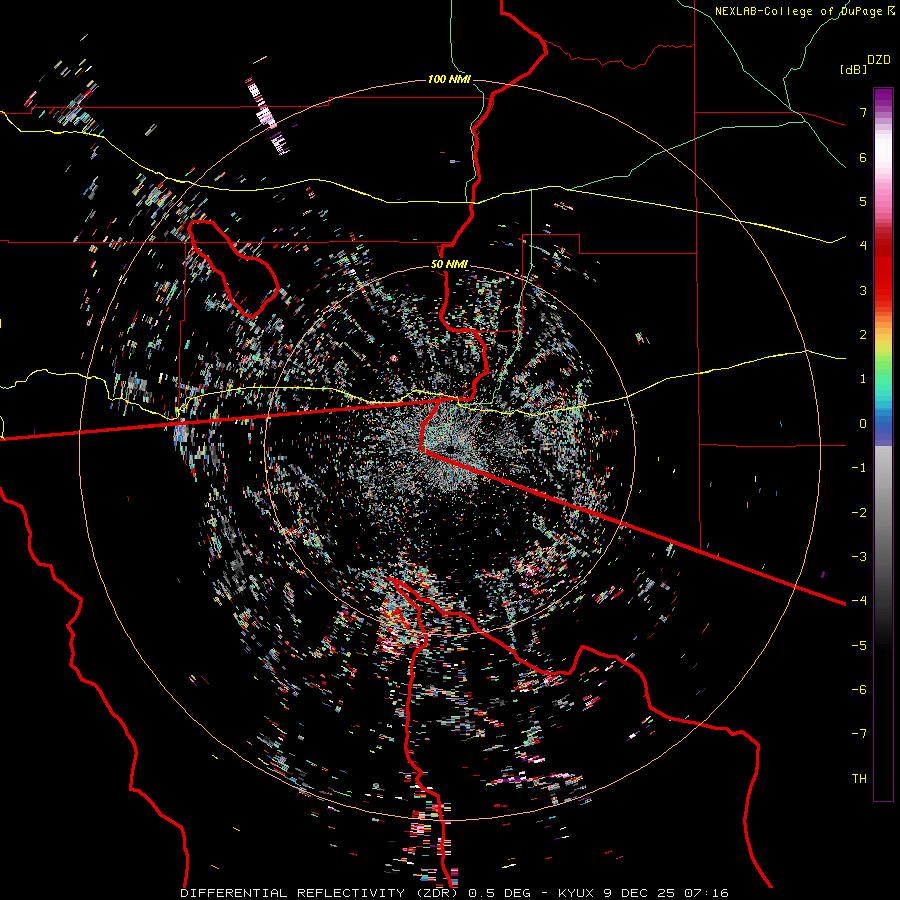Click the legend value -6
The height and width of the screenshot is (900, 900).
coord(859,690)
